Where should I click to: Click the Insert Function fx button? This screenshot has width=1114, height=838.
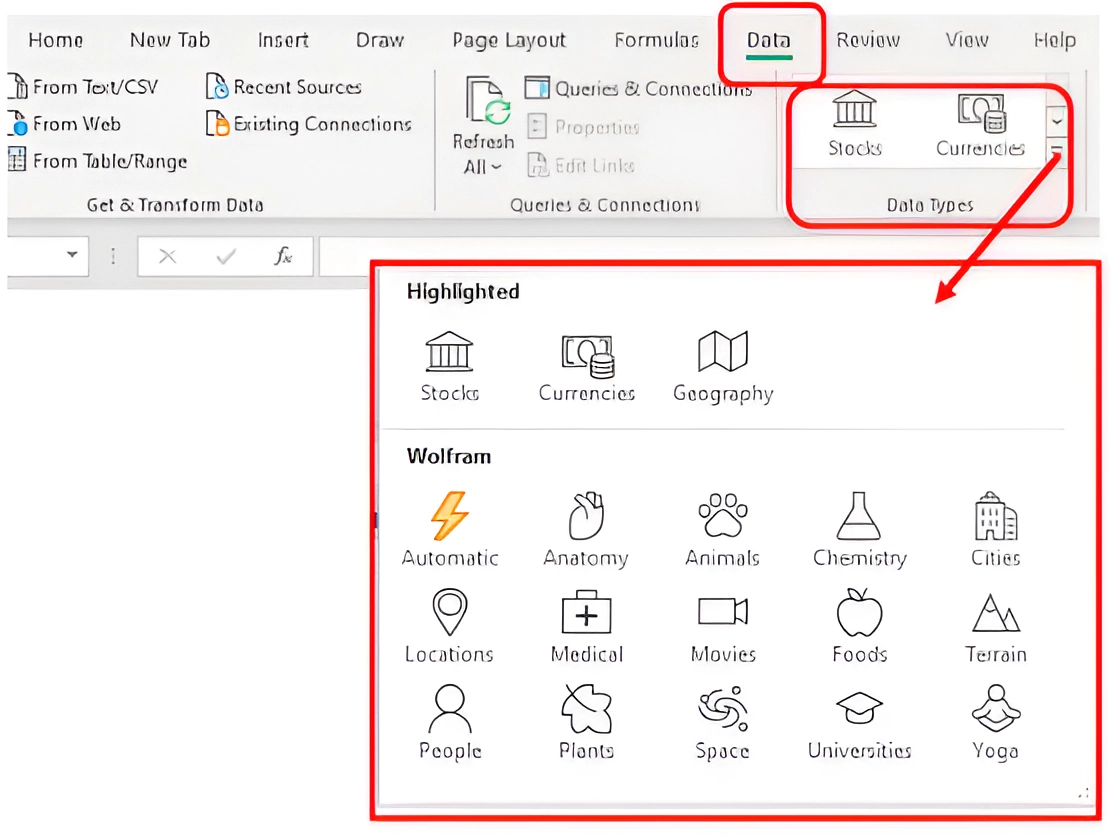[x=283, y=256]
